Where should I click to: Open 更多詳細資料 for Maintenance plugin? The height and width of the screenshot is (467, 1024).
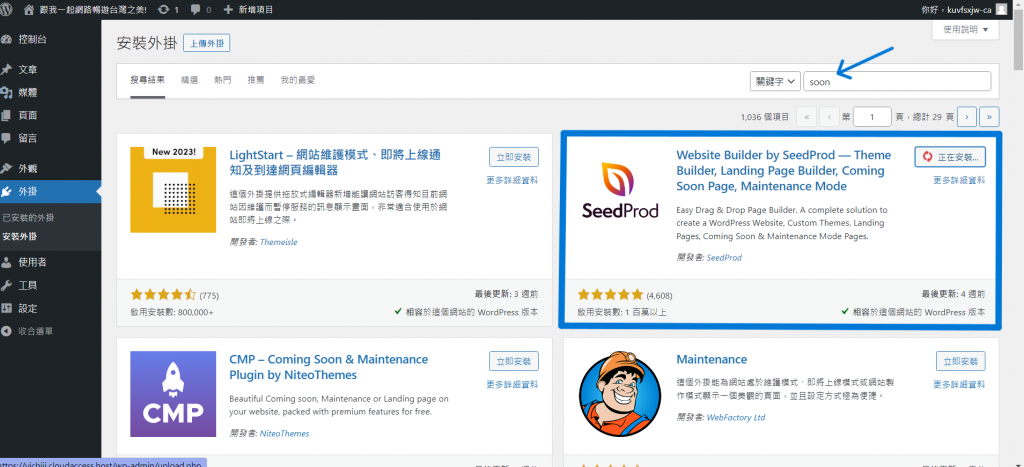pos(959,384)
